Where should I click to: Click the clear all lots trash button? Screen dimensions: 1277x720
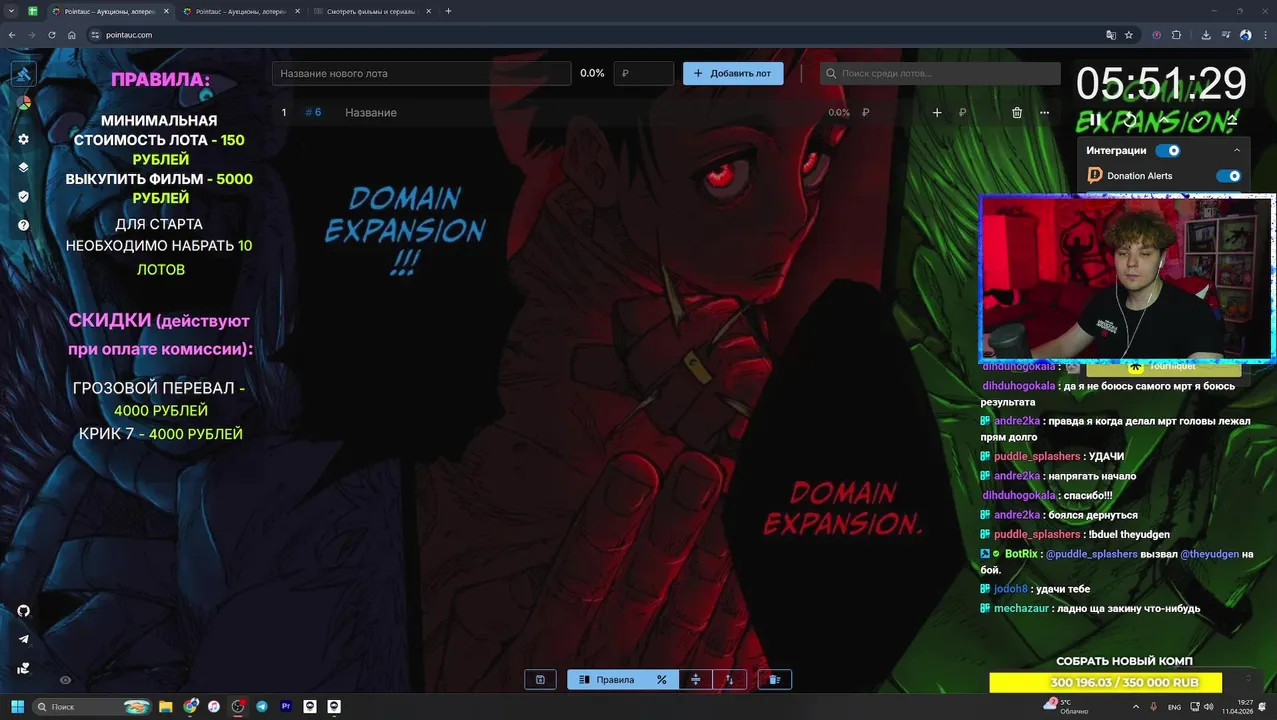coord(774,680)
